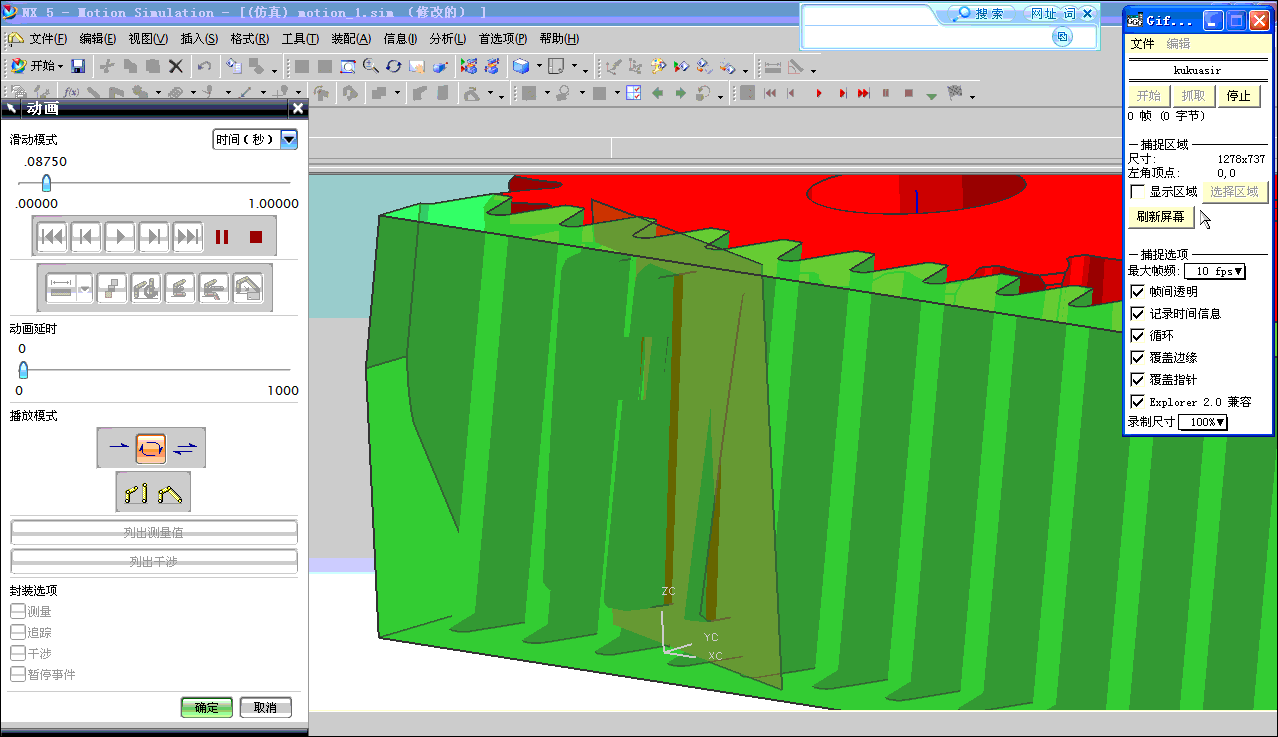Jump to first frame in animation panel
The height and width of the screenshot is (737, 1278).
pos(52,237)
